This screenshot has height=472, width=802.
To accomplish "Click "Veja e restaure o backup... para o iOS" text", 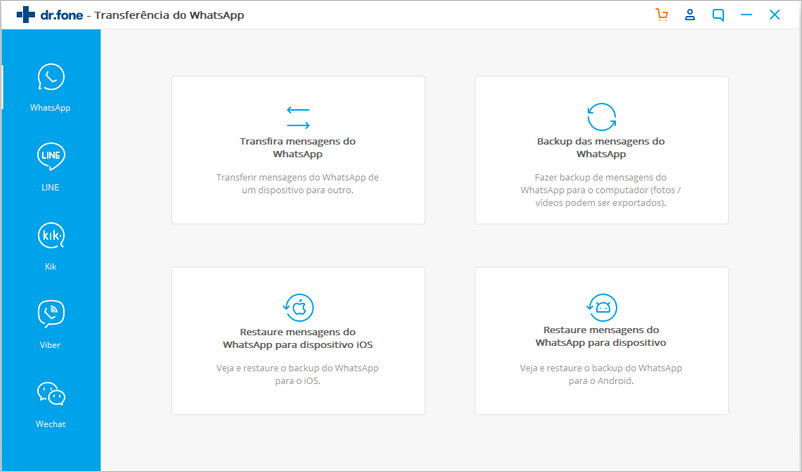I will click(298, 374).
